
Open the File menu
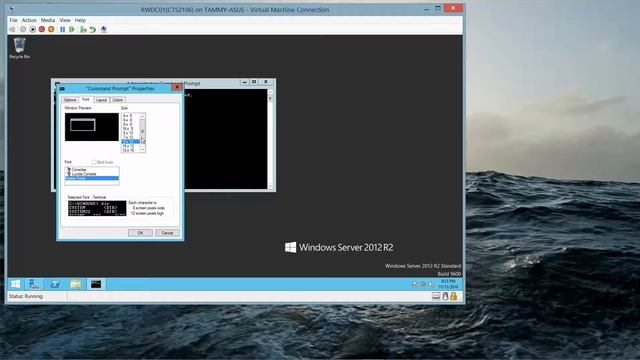click(x=13, y=20)
